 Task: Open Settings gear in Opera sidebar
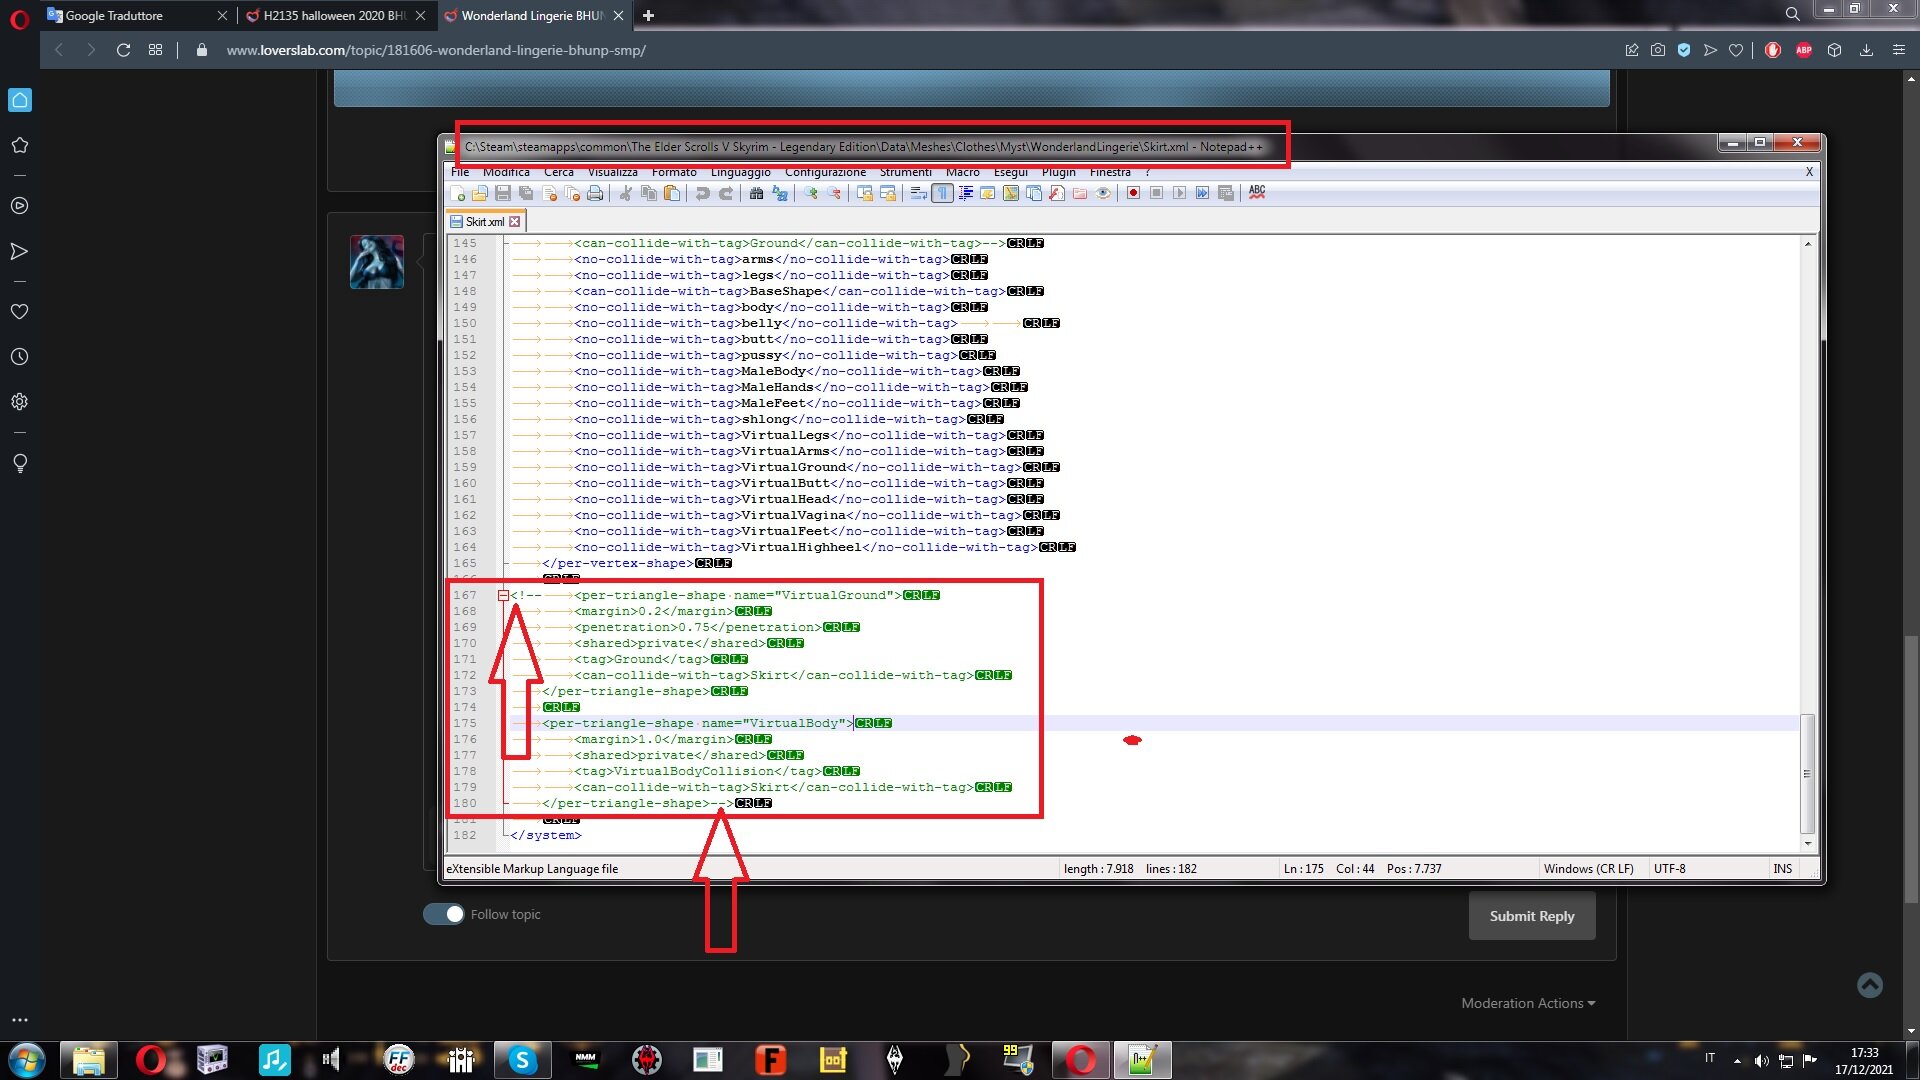(19, 402)
